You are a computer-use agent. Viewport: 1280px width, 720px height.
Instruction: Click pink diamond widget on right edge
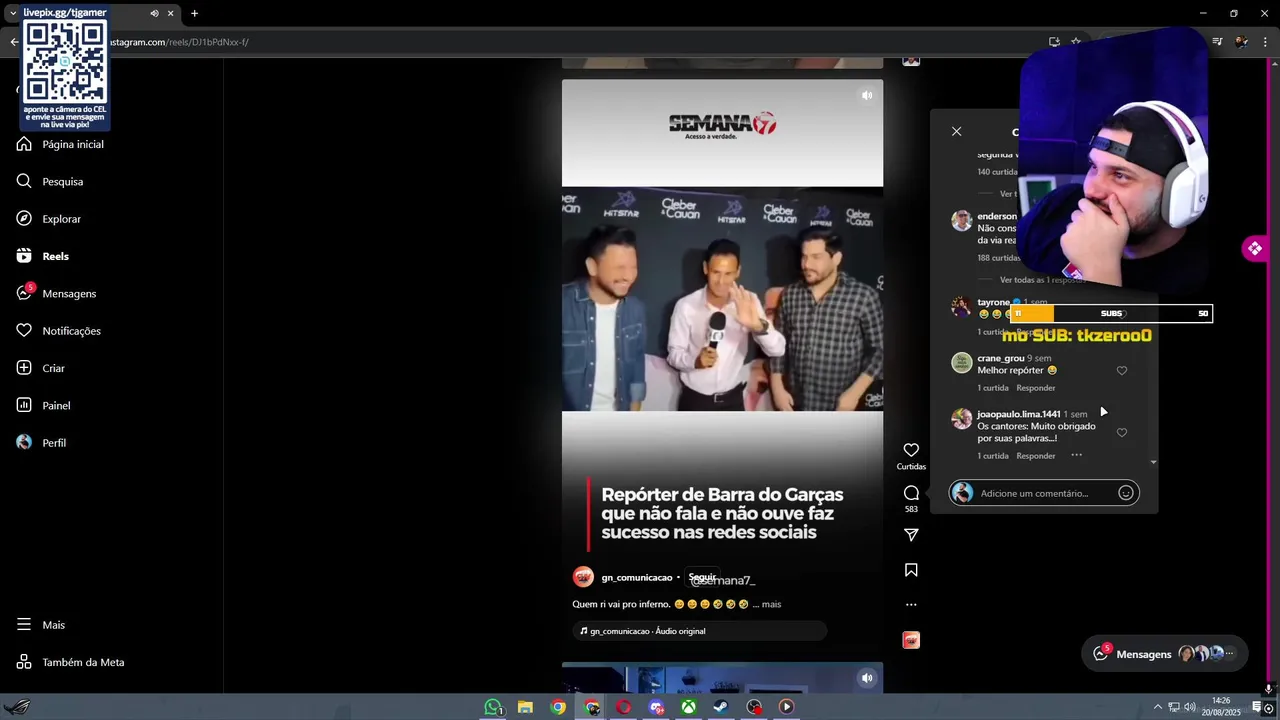click(1254, 248)
